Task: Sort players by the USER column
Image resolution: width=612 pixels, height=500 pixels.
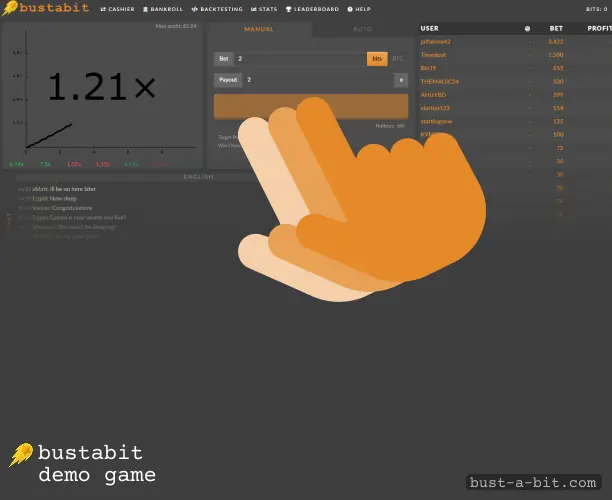Action: (429, 28)
